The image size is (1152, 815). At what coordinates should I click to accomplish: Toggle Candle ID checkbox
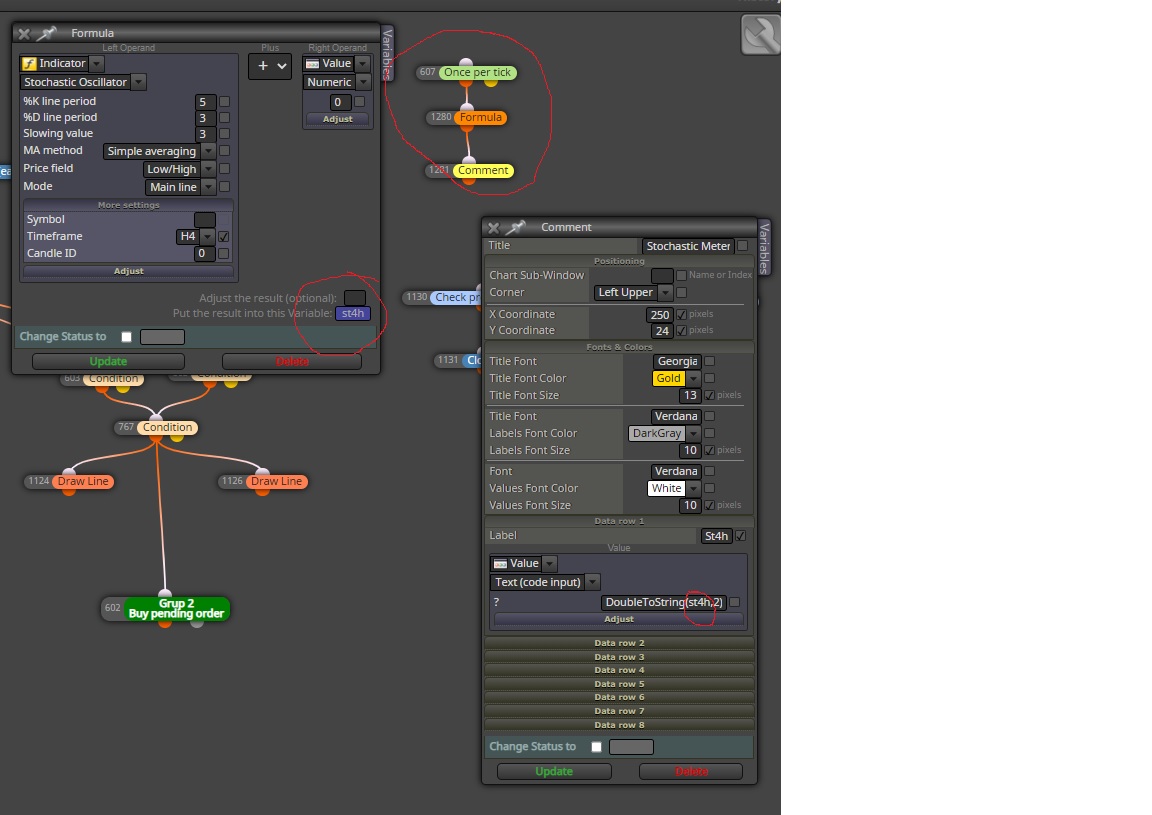pos(223,254)
